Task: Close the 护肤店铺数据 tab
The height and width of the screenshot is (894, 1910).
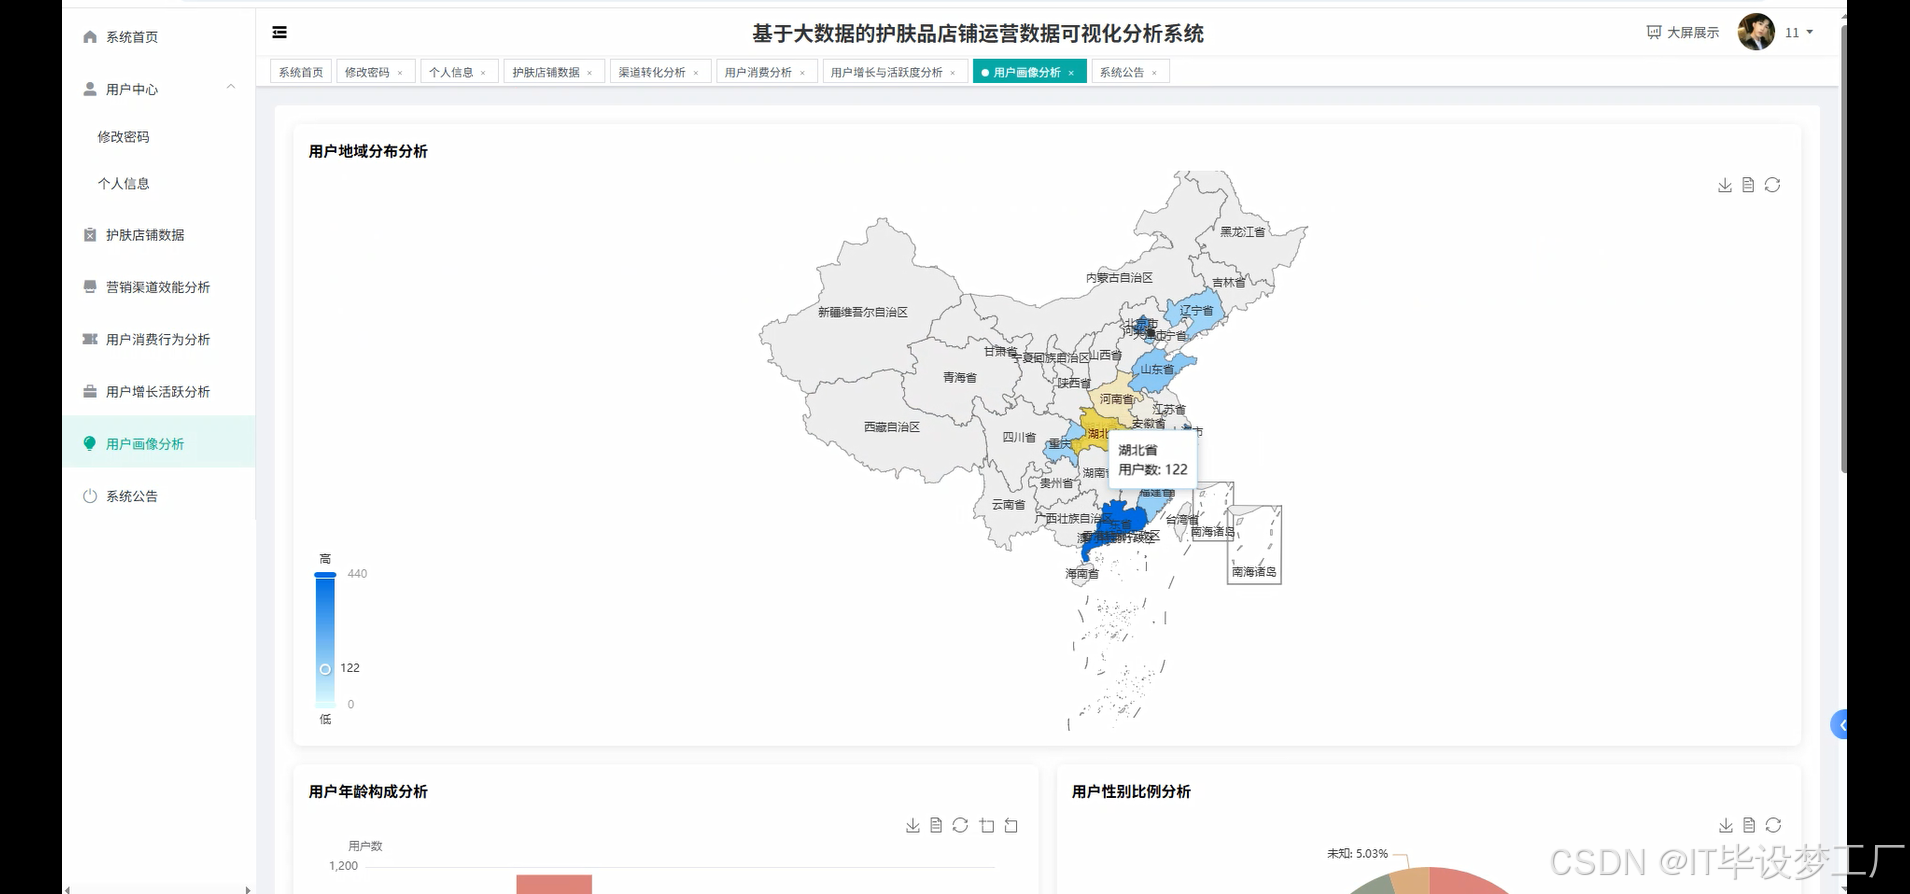Action: coord(590,73)
